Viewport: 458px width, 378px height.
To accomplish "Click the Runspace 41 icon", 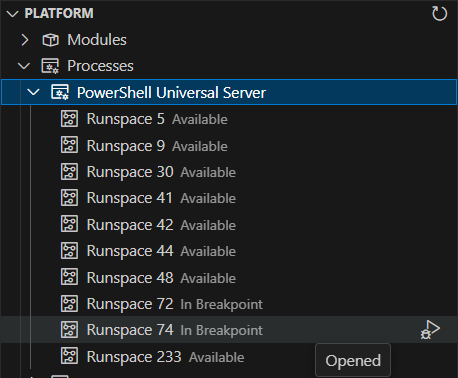I will [69, 198].
